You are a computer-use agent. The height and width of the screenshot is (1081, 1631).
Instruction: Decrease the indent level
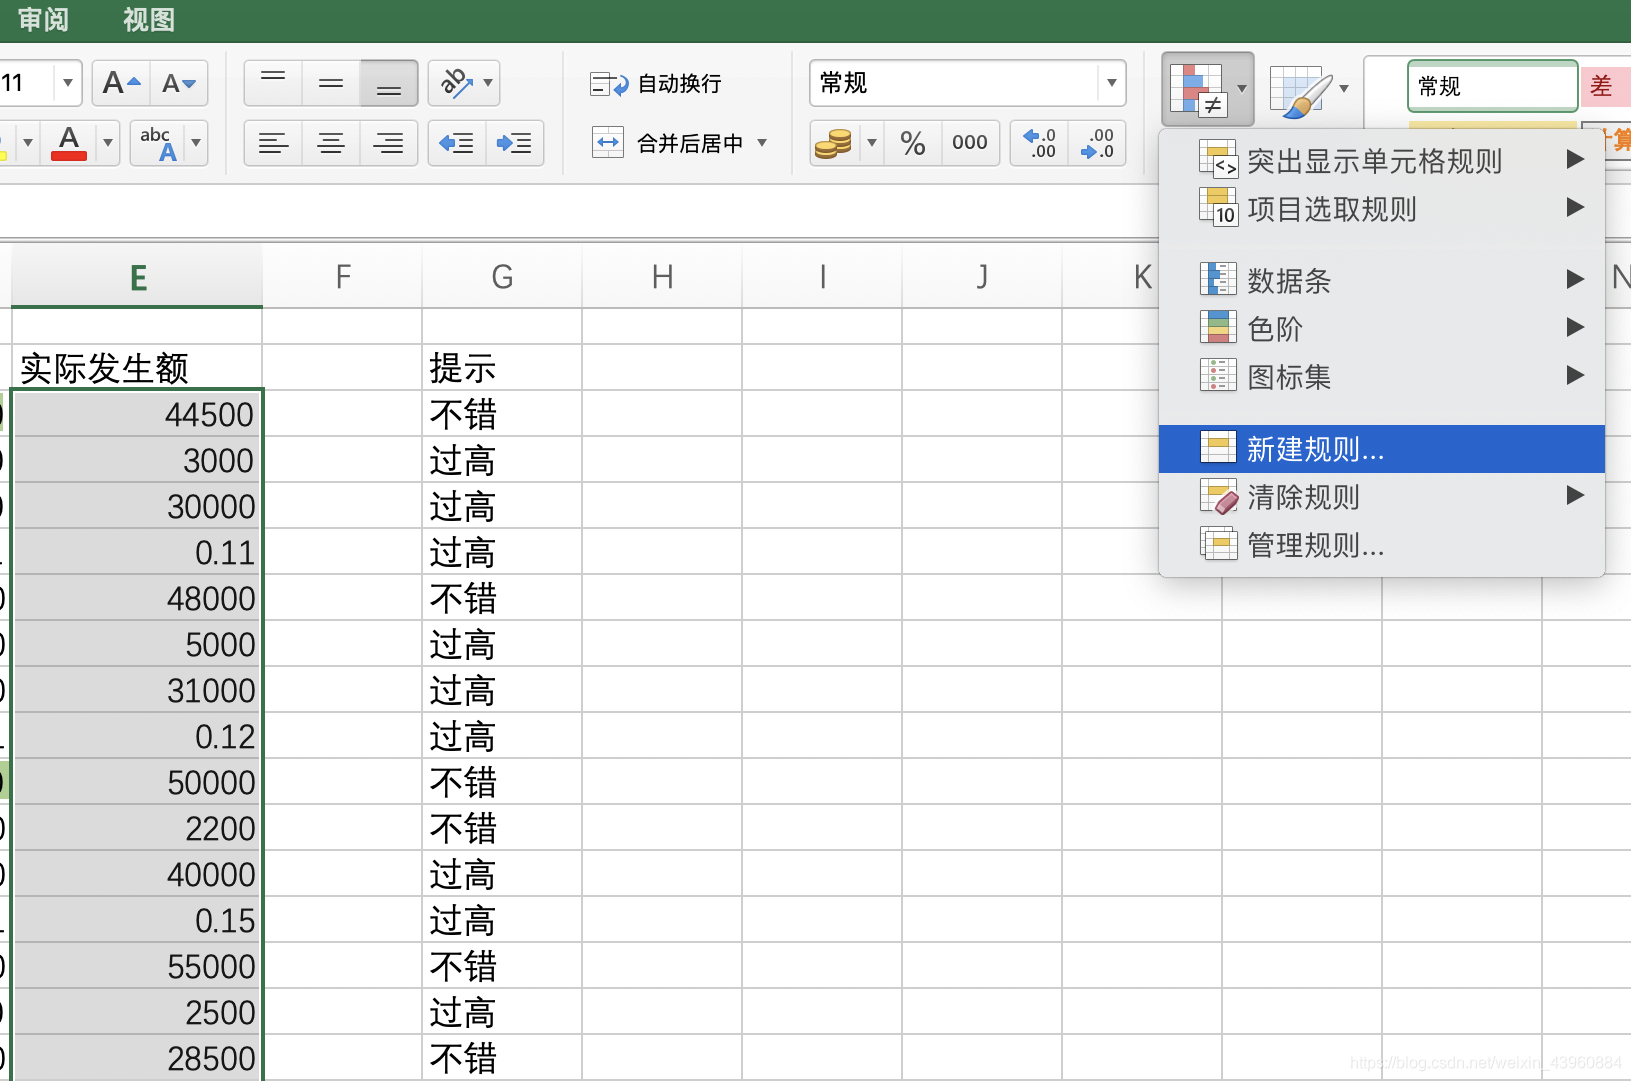(x=457, y=143)
